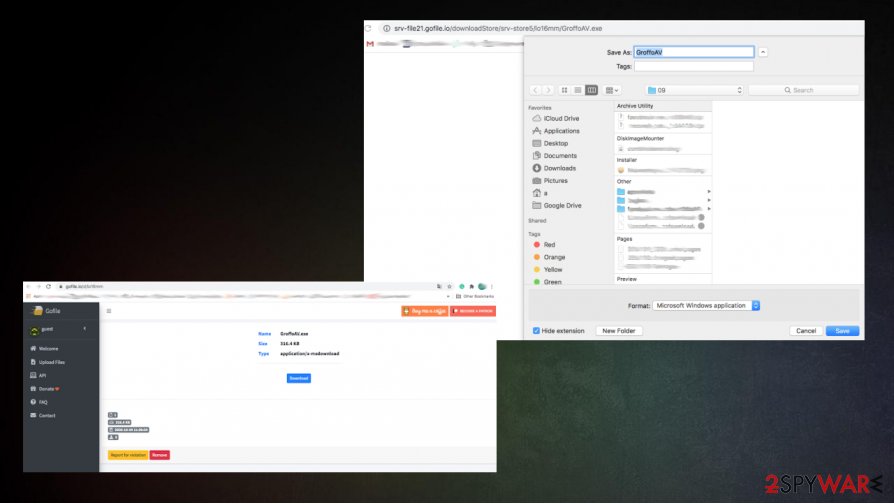Open Chrome three-dot menu
The height and width of the screenshot is (504, 894).
click(x=491, y=286)
